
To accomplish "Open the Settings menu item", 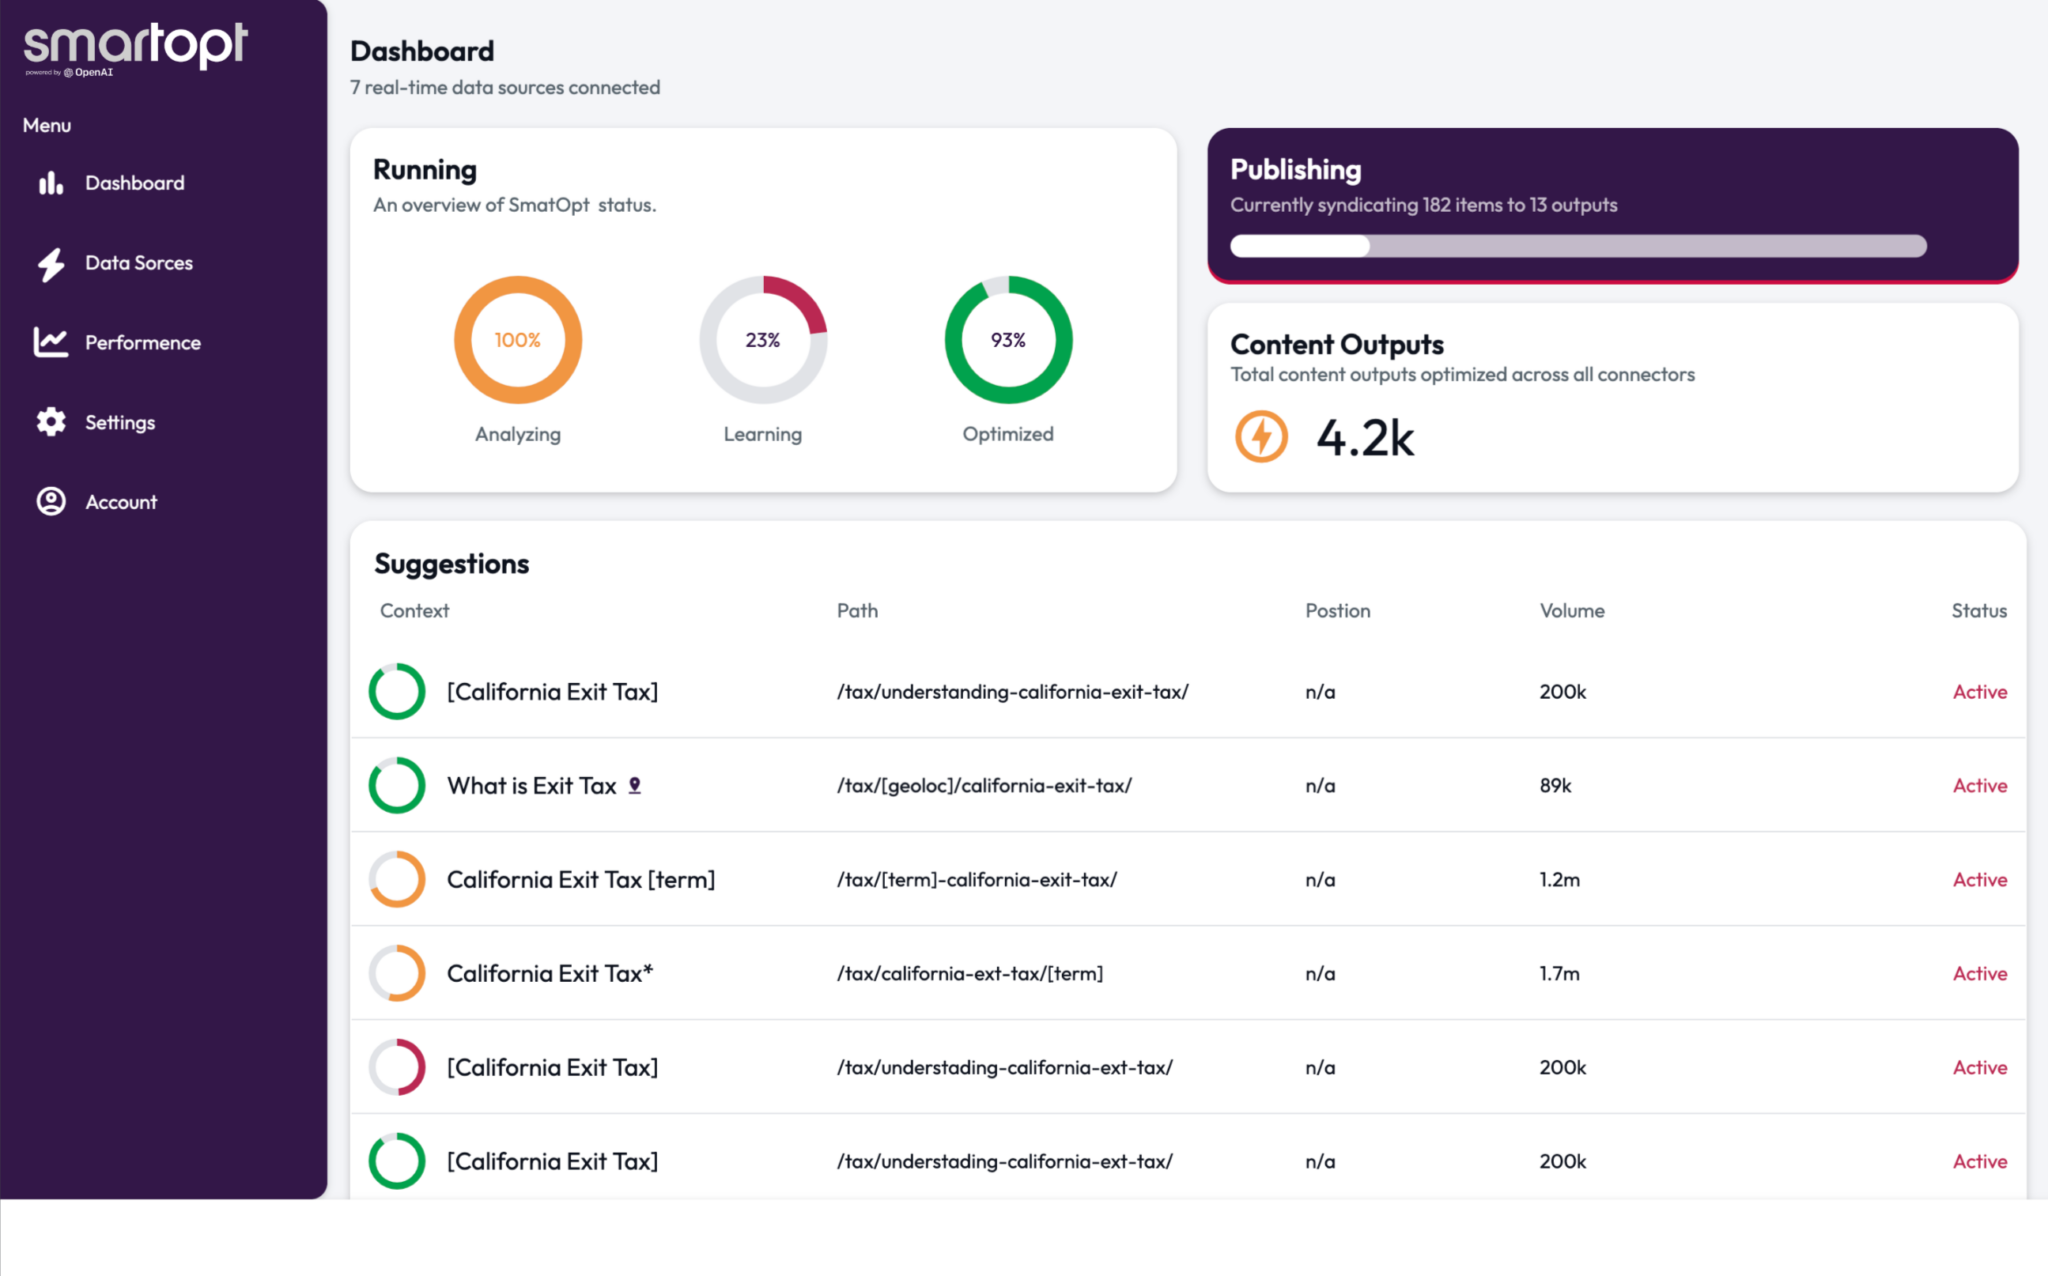I will pyautogui.click(x=120, y=422).
